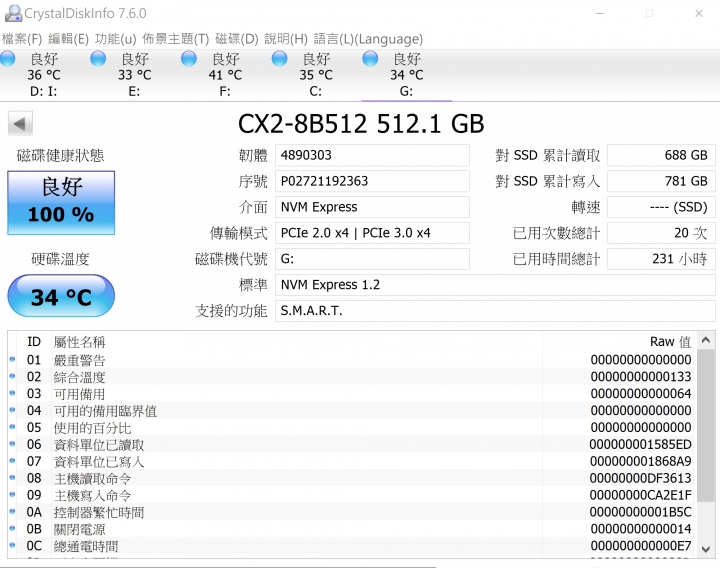Click raw value 000000001585ED
720x568 pixels.
[x=640, y=444]
